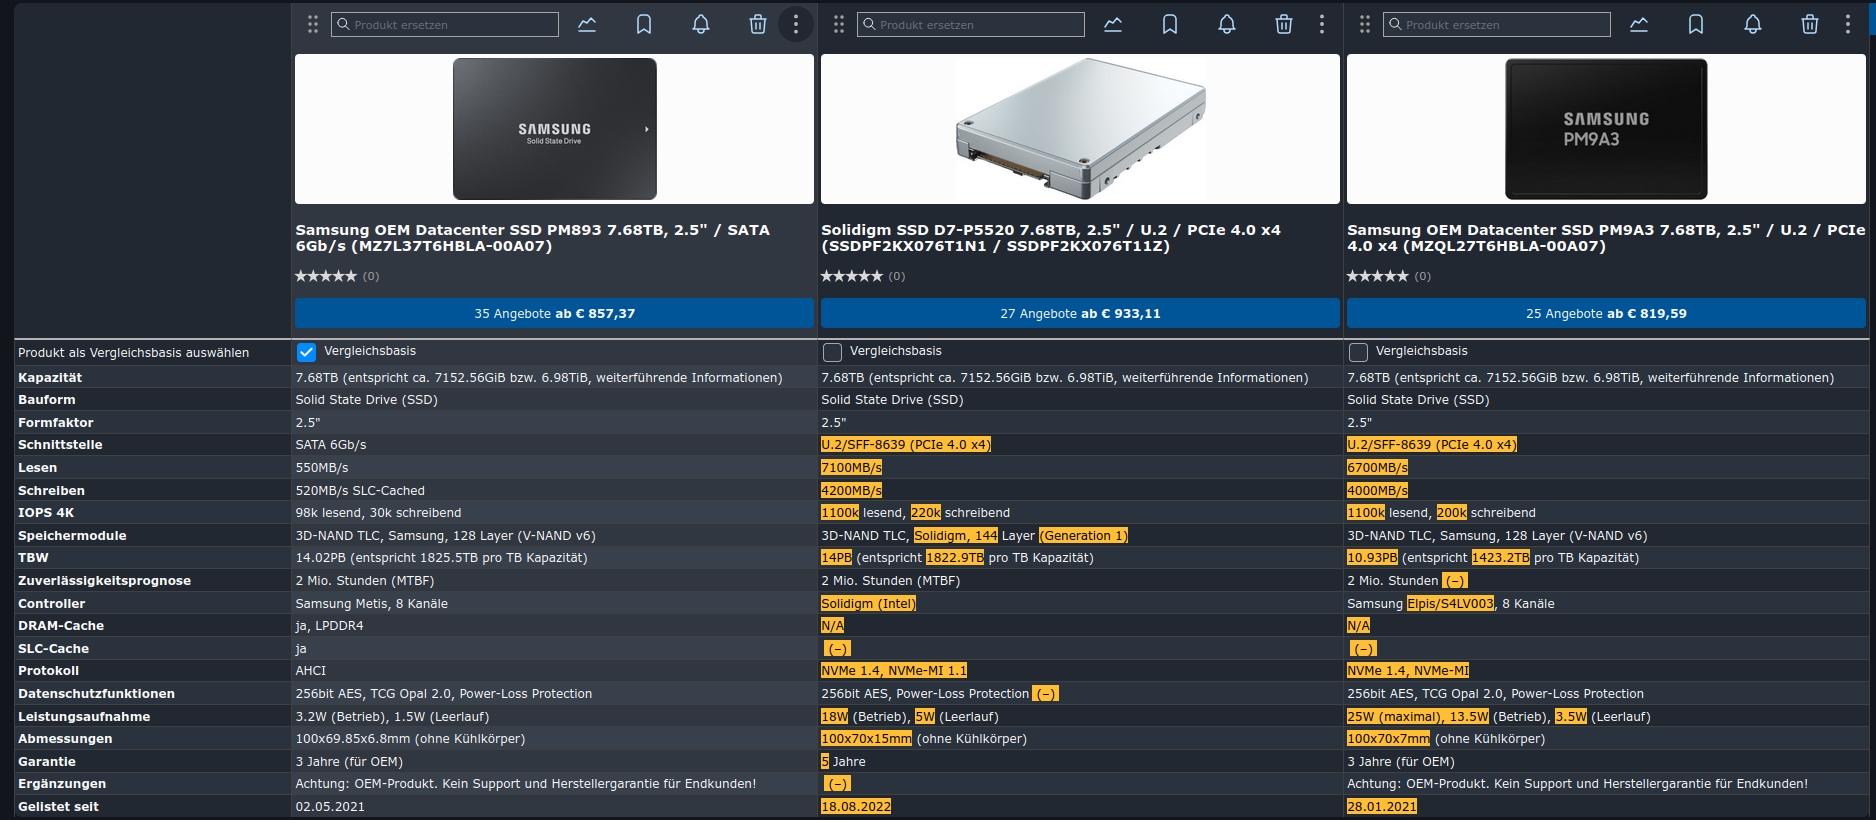Click the Samsung PM9A3 product image

click(x=1606, y=129)
